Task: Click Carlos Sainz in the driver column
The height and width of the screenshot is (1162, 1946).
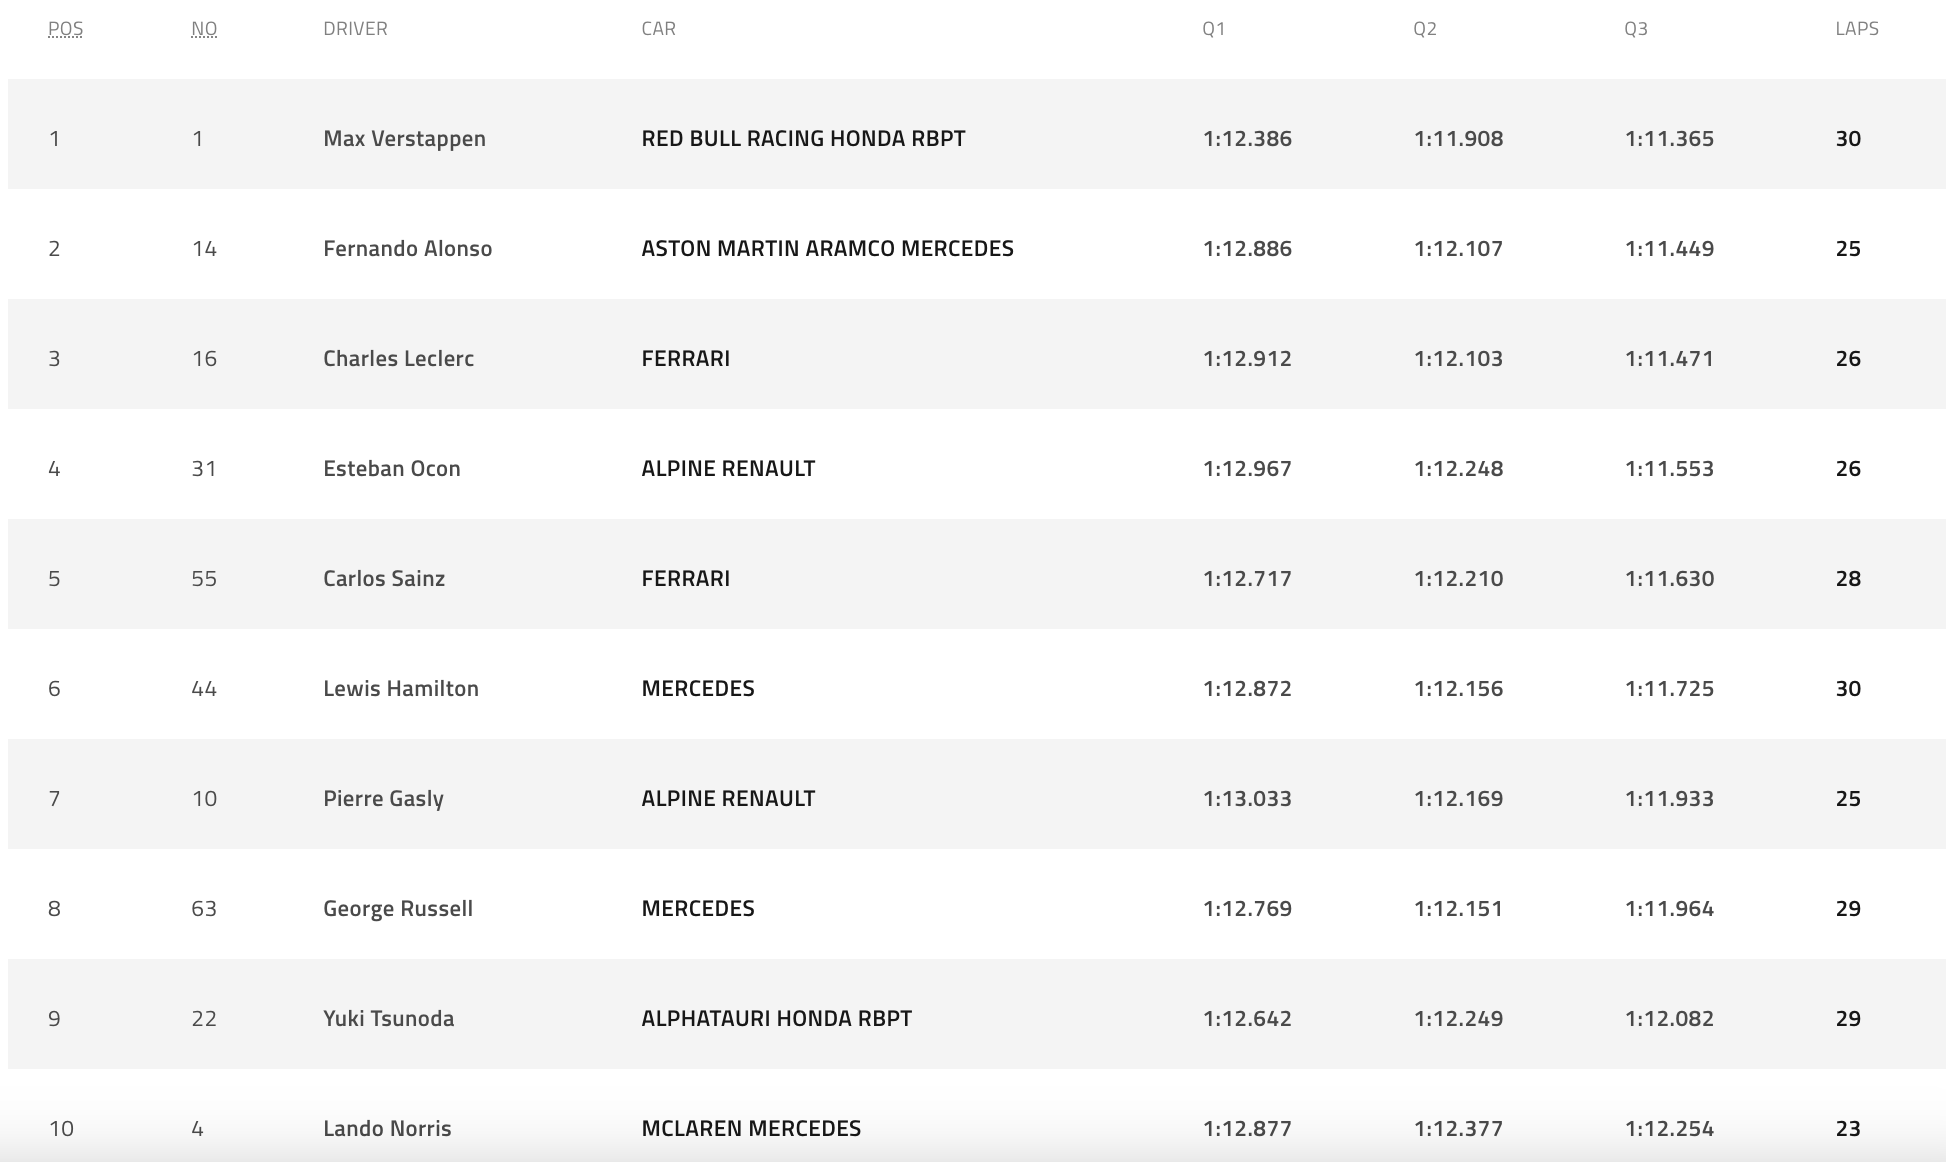Action: (383, 578)
